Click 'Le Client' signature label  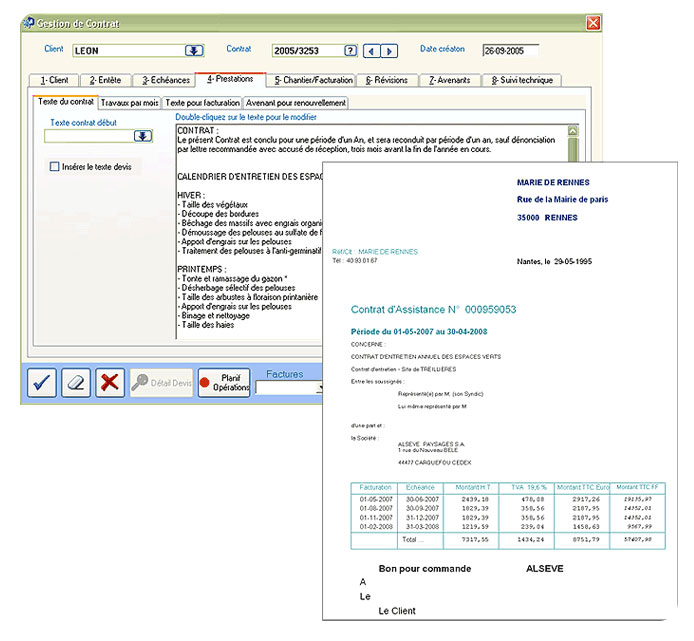click(x=397, y=611)
